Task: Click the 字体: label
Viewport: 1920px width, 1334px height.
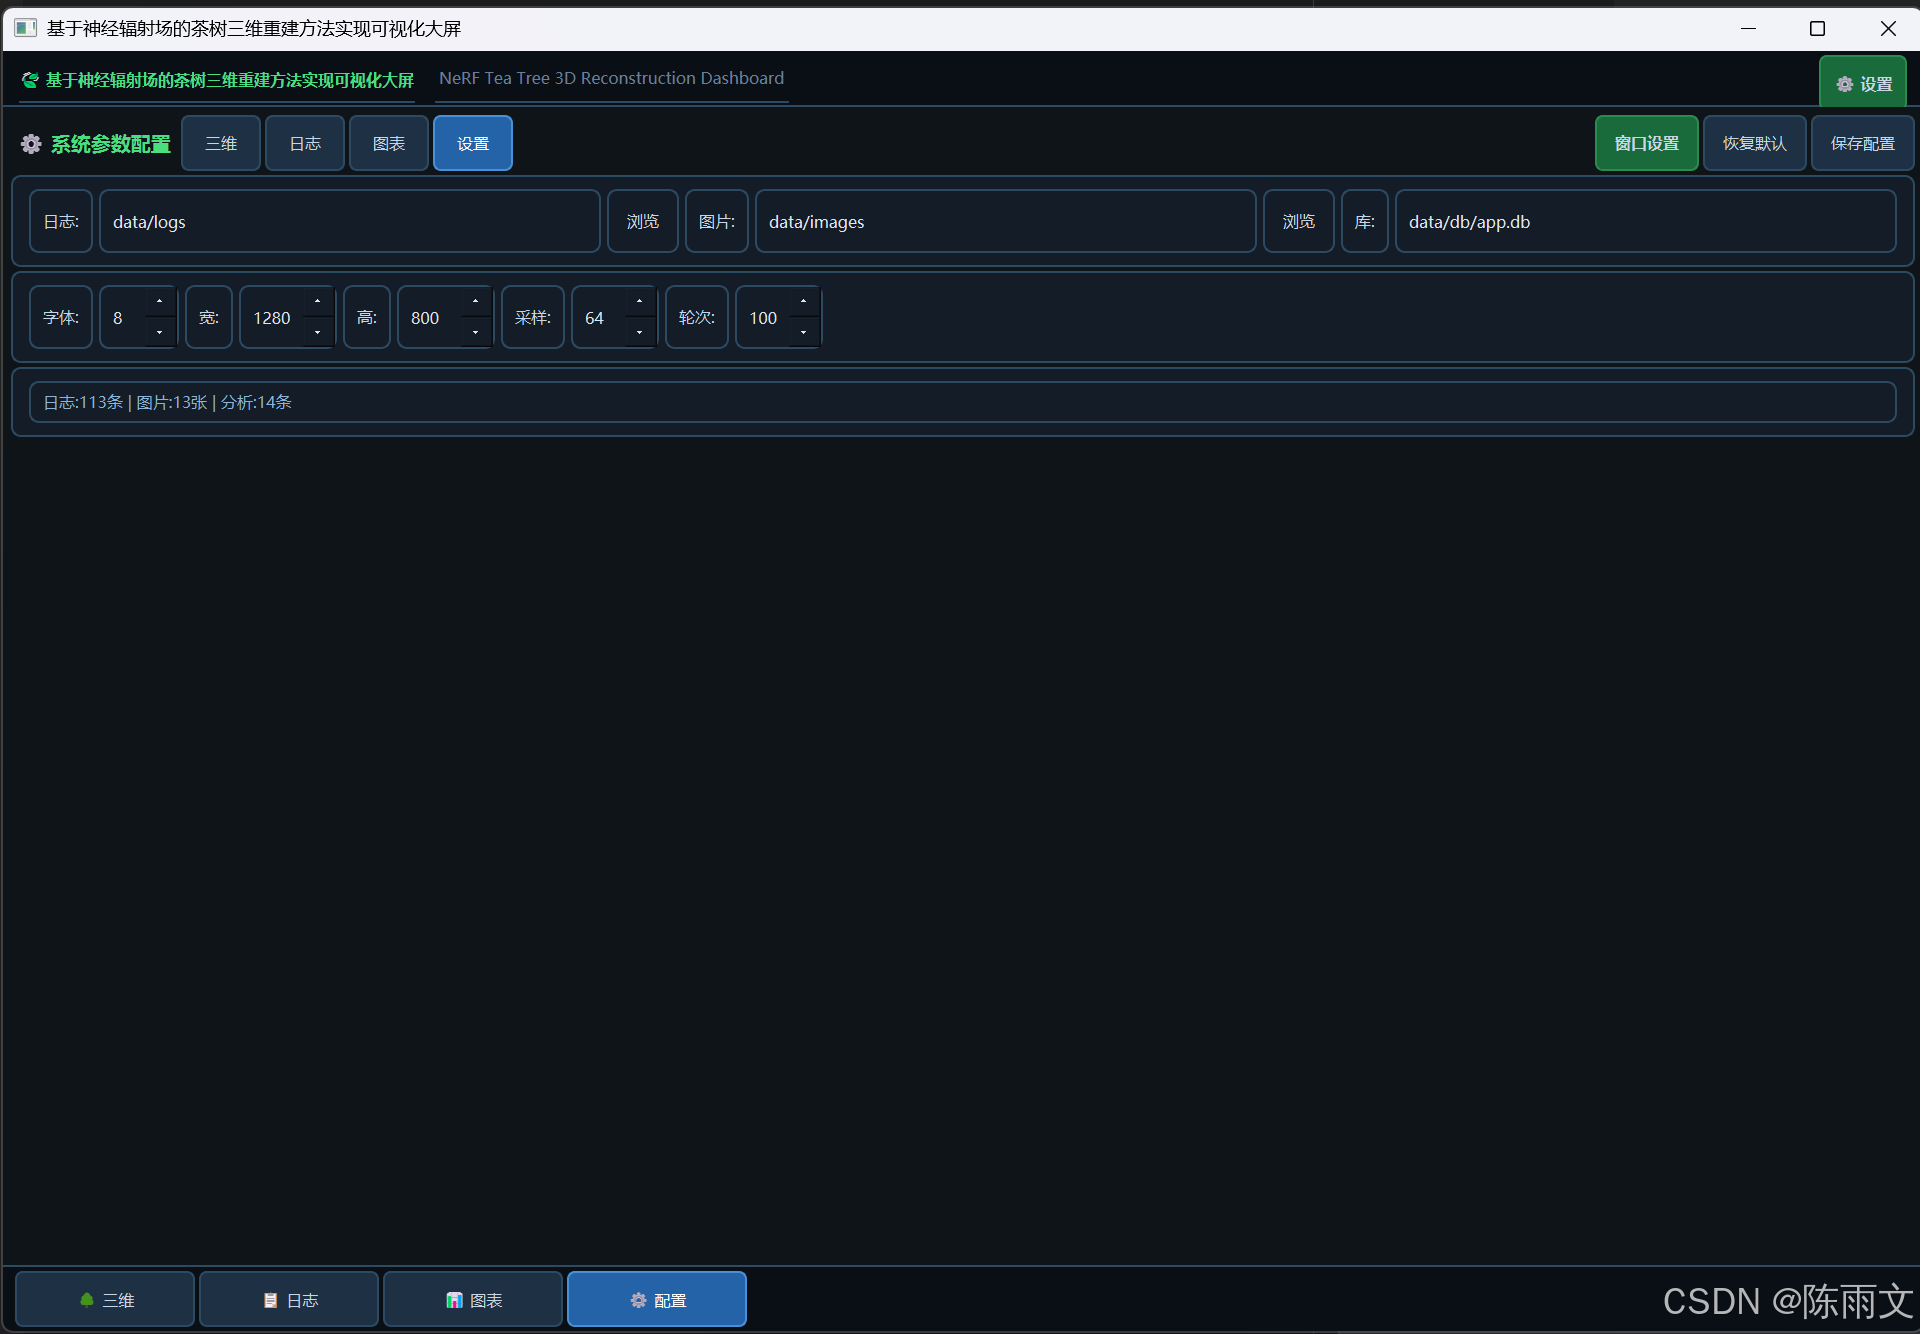Action: pos(61,317)
